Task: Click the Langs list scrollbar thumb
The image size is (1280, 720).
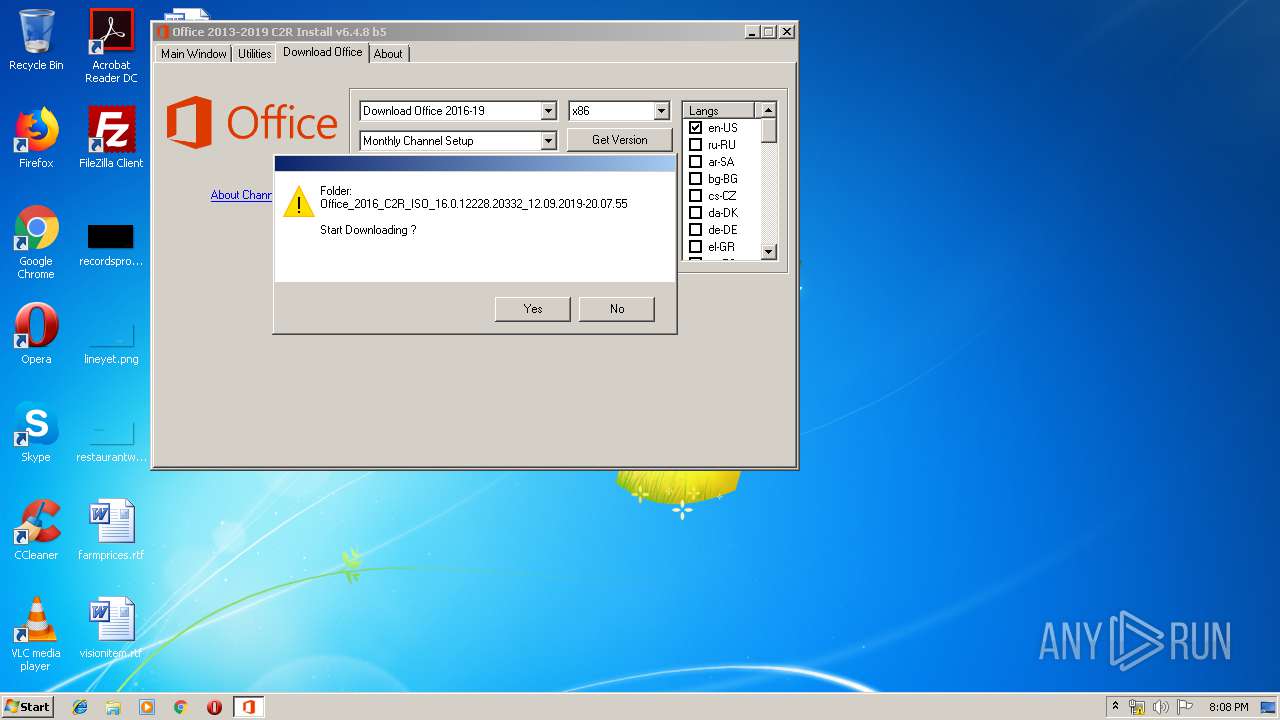Action: (768, 131)
